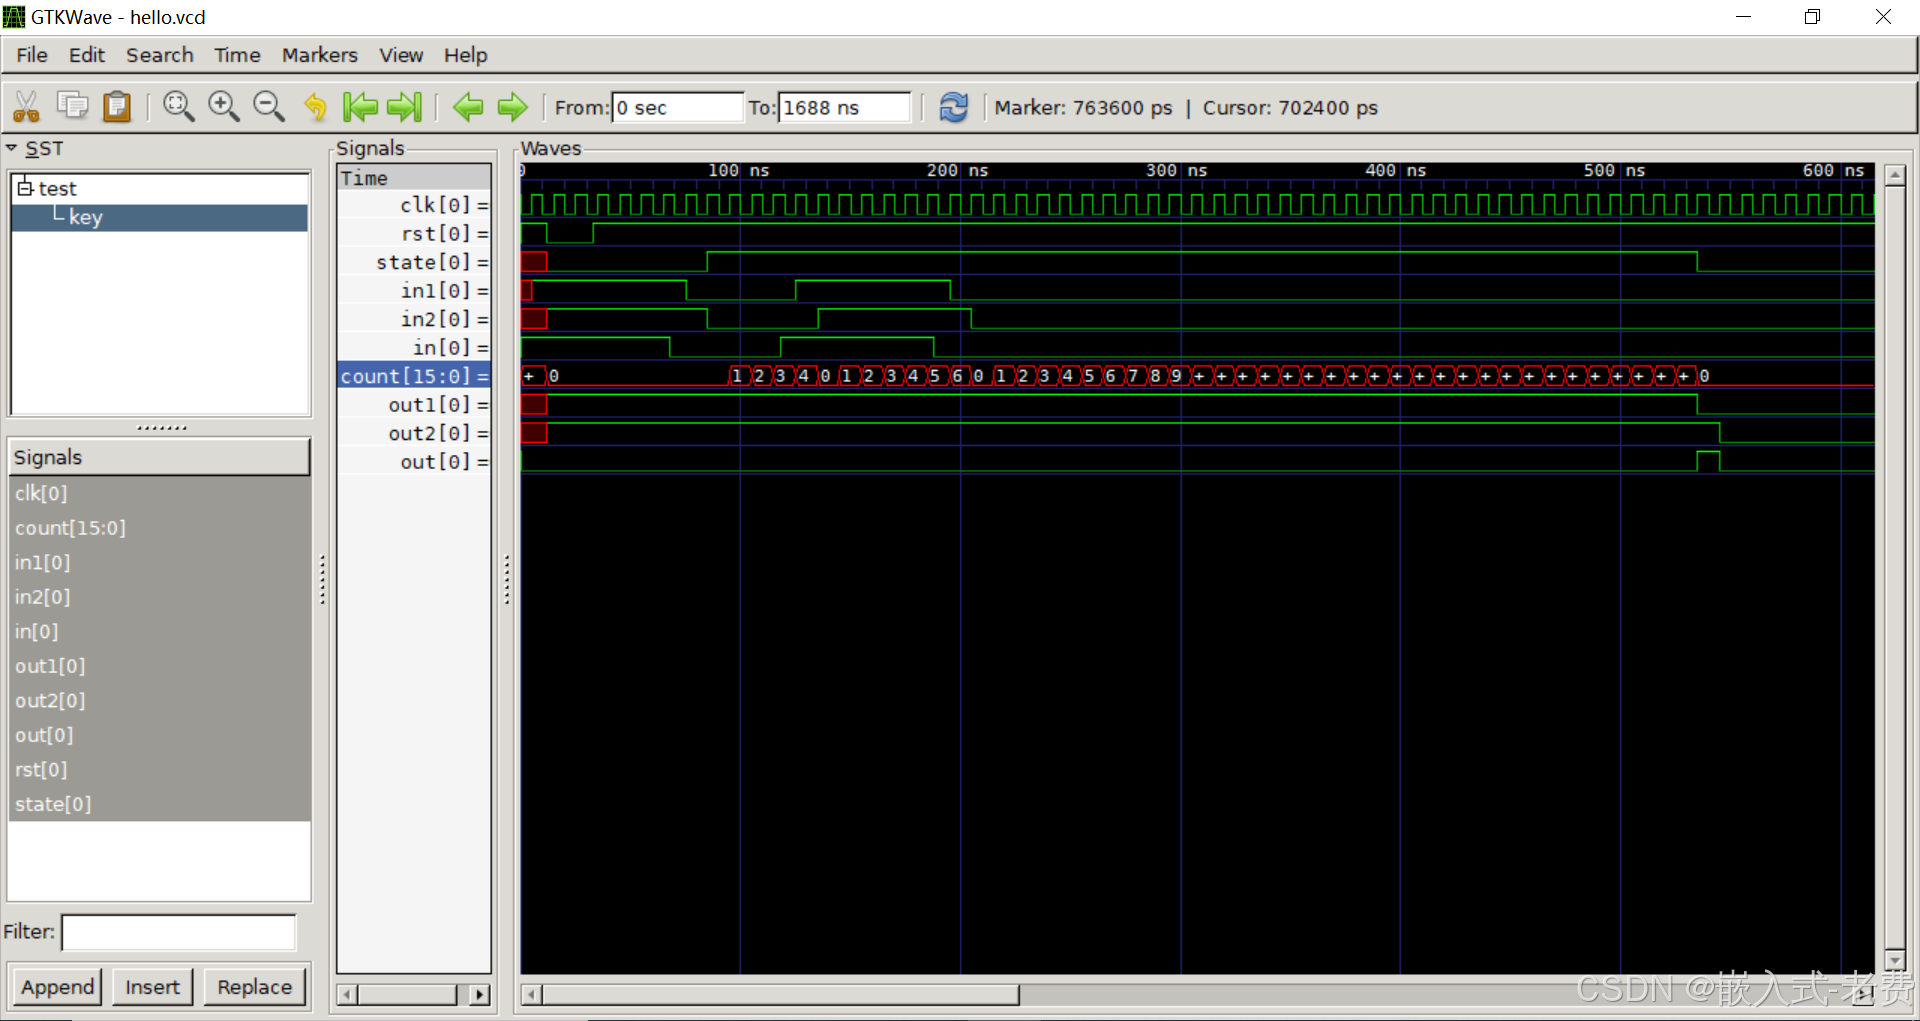Image resolution: width=1920 pixels, height=1021 pixels.
Task: Select state[0] trace in wave signals pane
Action: point(414,262)
